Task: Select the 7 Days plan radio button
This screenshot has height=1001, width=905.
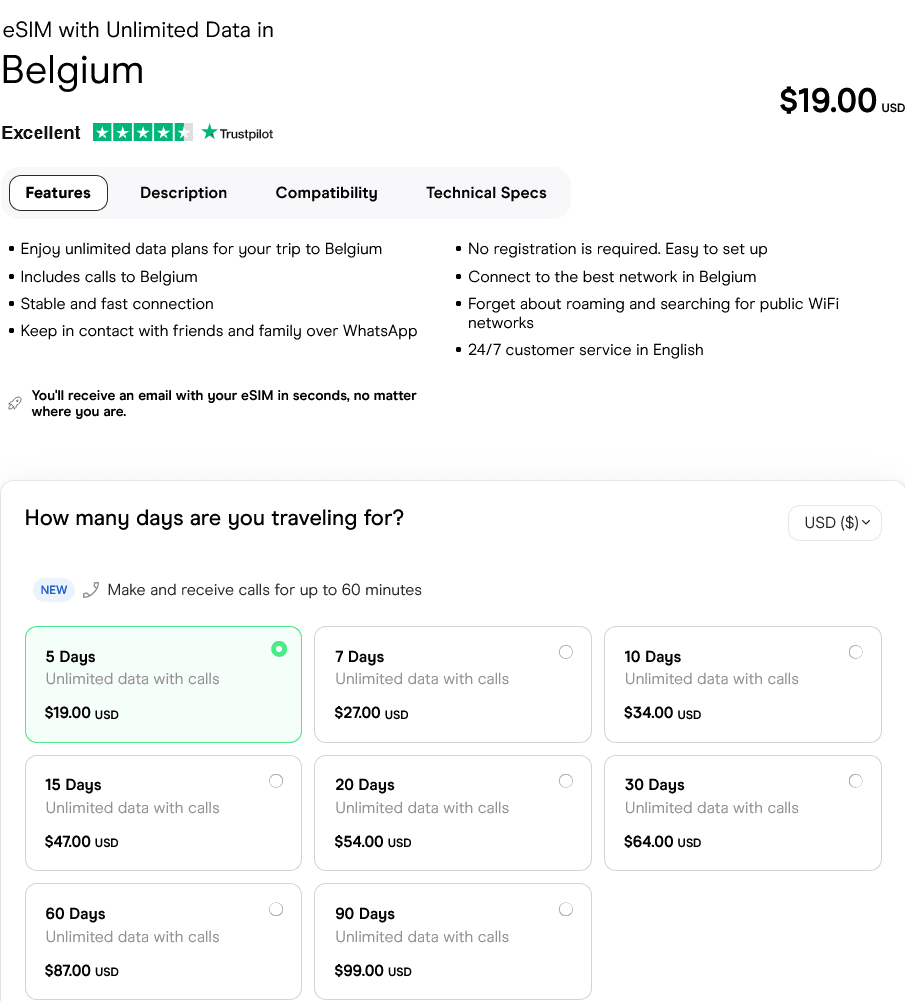Action: pyautogui.click(x=566, y=652)
